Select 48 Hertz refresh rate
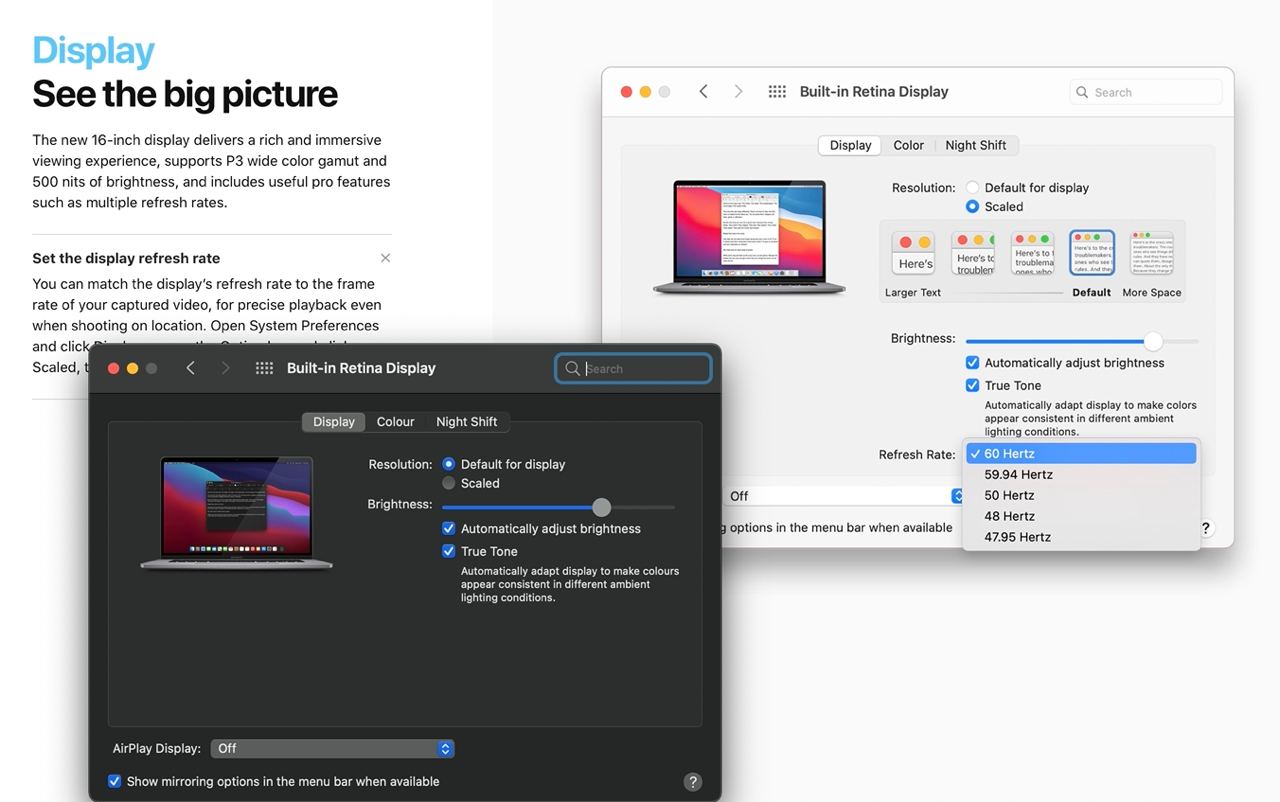 pyautogui.click(x=1081, y=516)
